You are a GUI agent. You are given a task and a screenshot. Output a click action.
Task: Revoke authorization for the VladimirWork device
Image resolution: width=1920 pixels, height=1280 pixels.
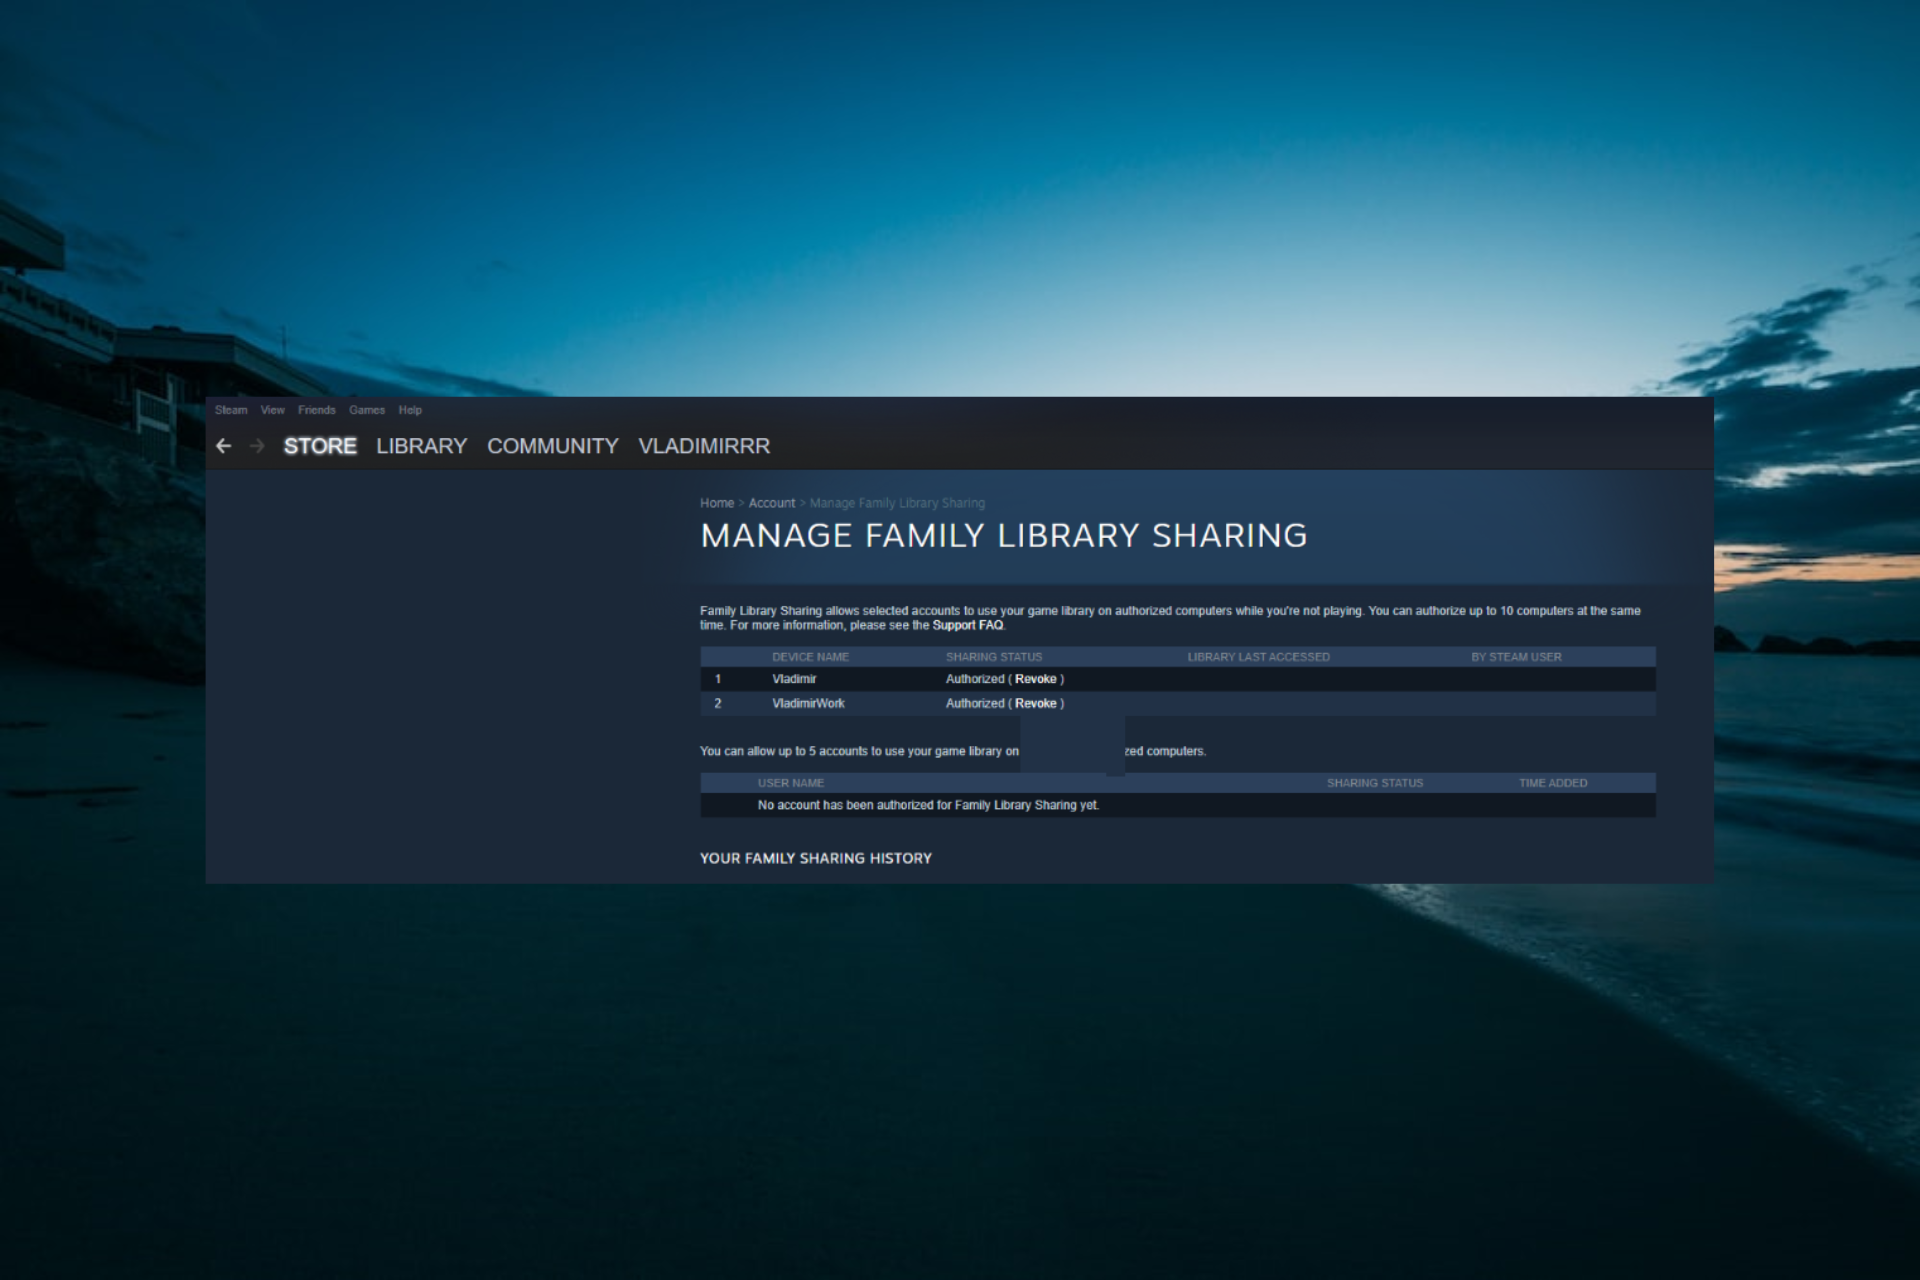tap(1036, 704)
